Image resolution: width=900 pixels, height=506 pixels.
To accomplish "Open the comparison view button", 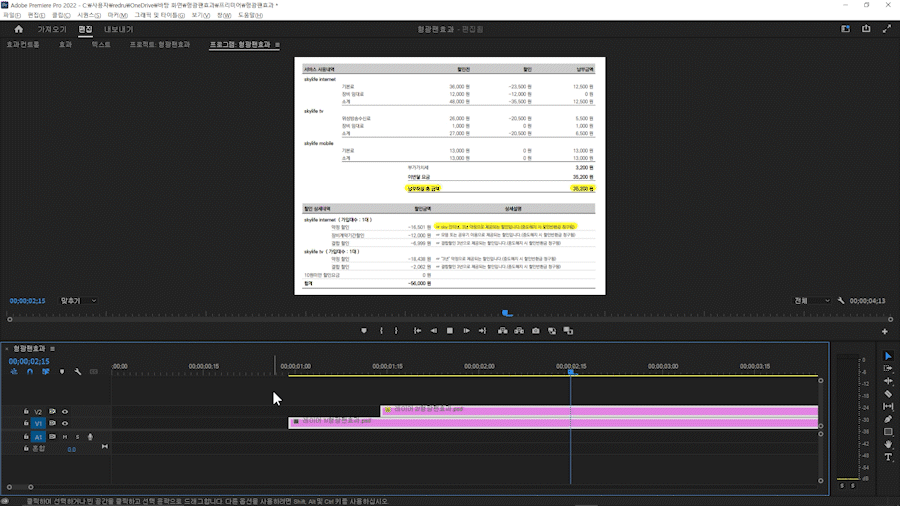I will (552, 331).
